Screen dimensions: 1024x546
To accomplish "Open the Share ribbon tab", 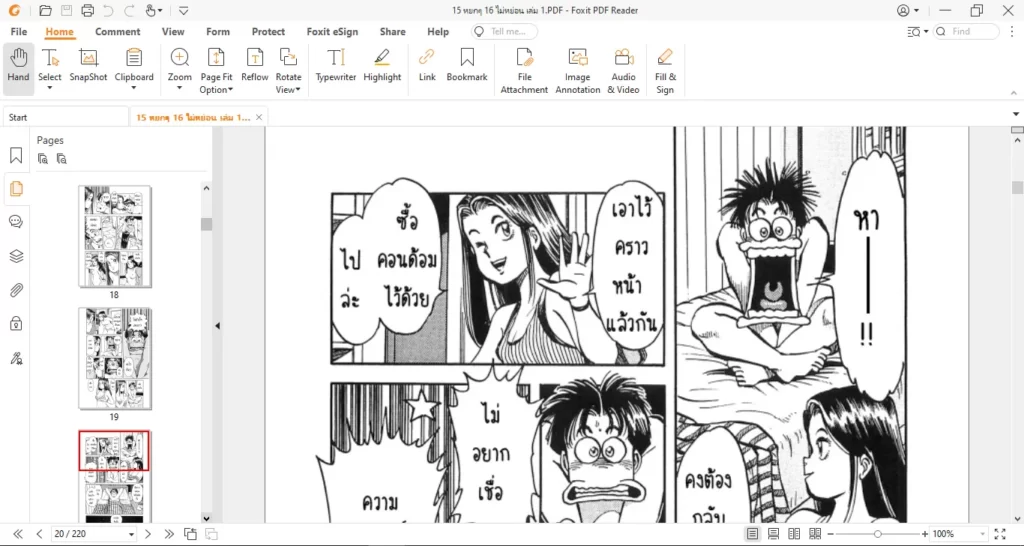I will coord(392,31).
